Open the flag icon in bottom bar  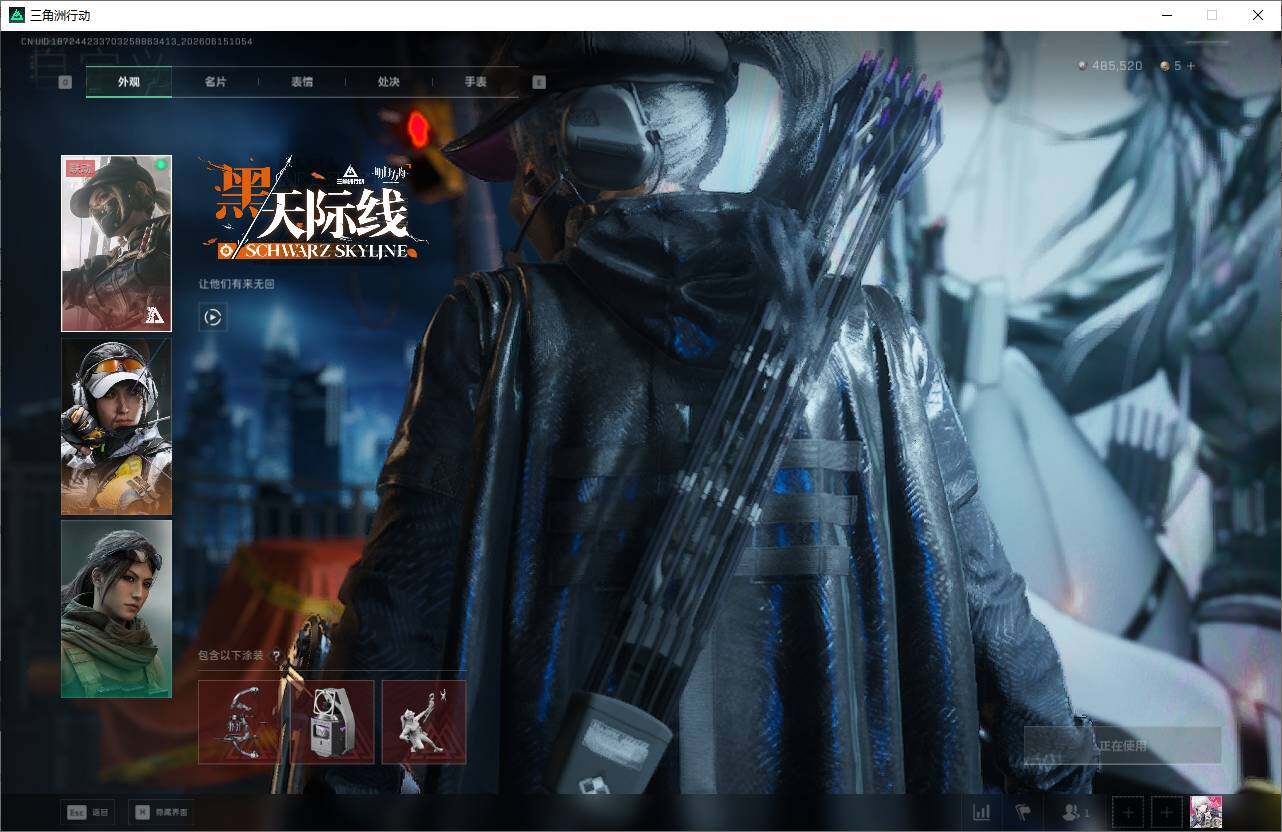(x=1022, y=812)
